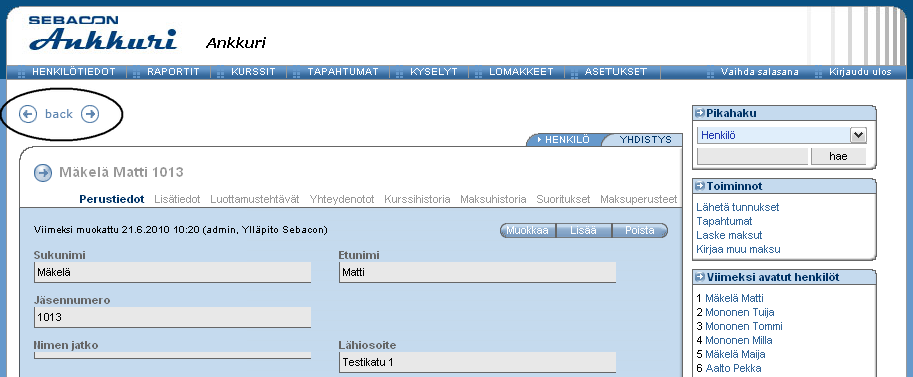This screenshot has width=913, height=377.
Task: Select the Yhteydenotot subtab
Action: coord(342,199)
